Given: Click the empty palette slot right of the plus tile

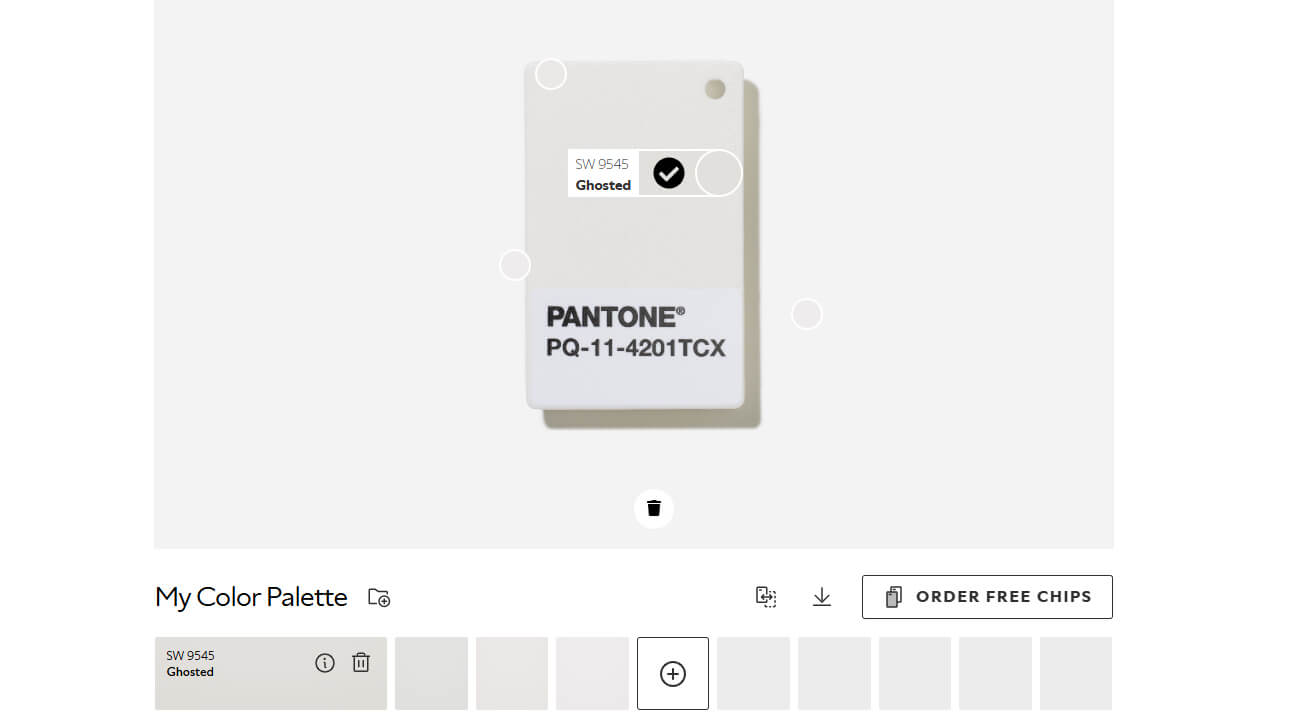Looking at the screenshot, I should [x=754, y=674].
